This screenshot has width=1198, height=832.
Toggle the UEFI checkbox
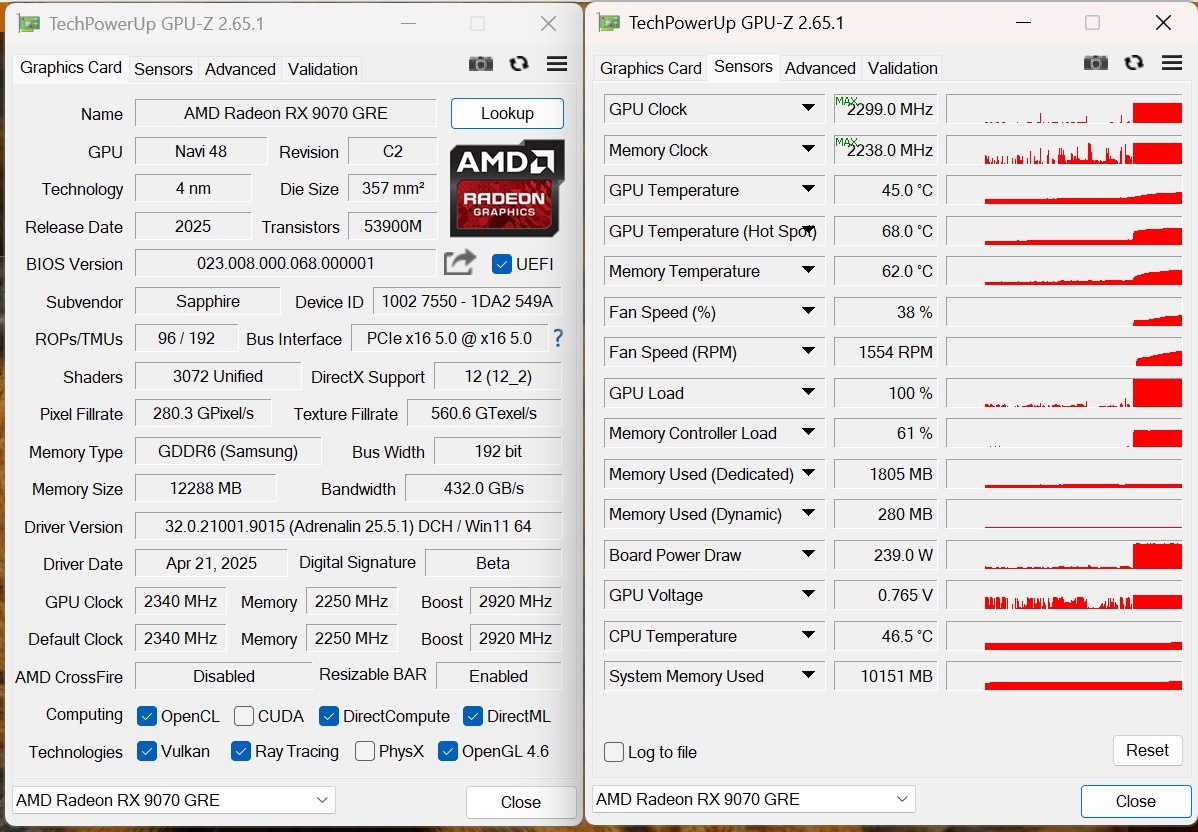(x=501, y=264)
